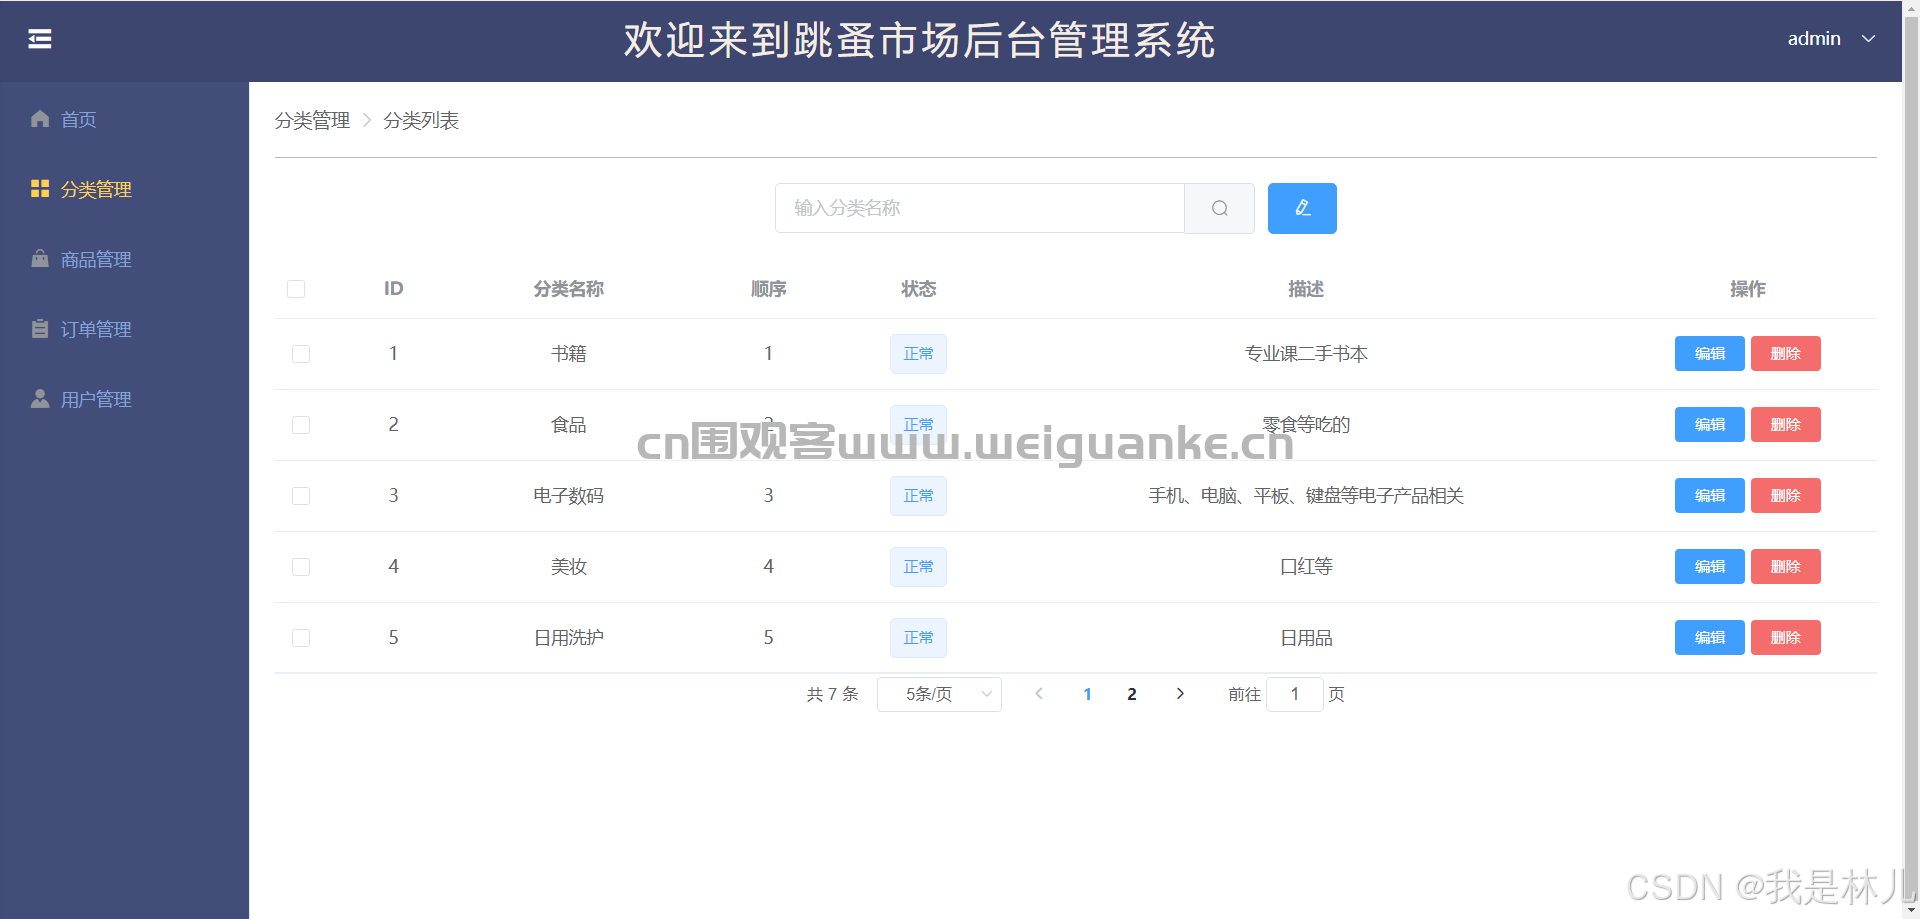Go to pagination page 2

click(1131, 693)
